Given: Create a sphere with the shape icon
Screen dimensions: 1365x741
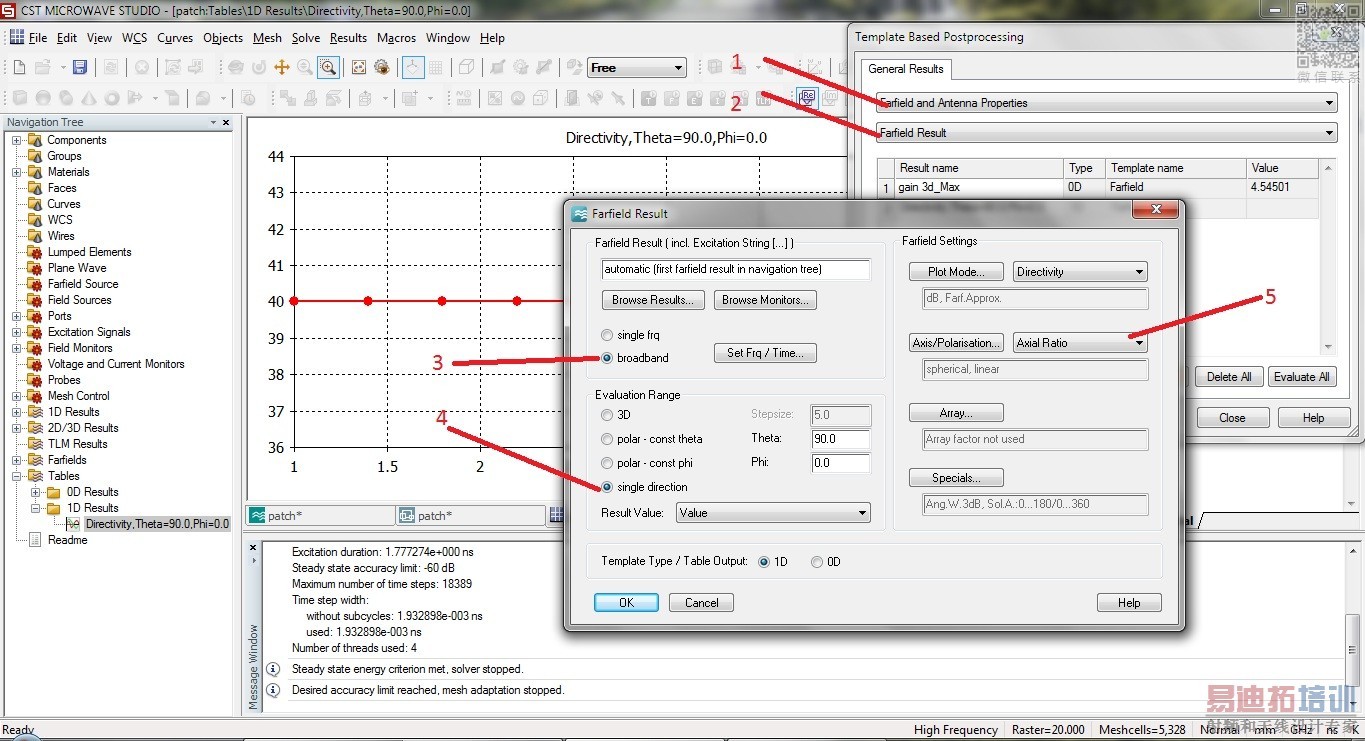Looking at the screenshot, I should pos(43,98).
